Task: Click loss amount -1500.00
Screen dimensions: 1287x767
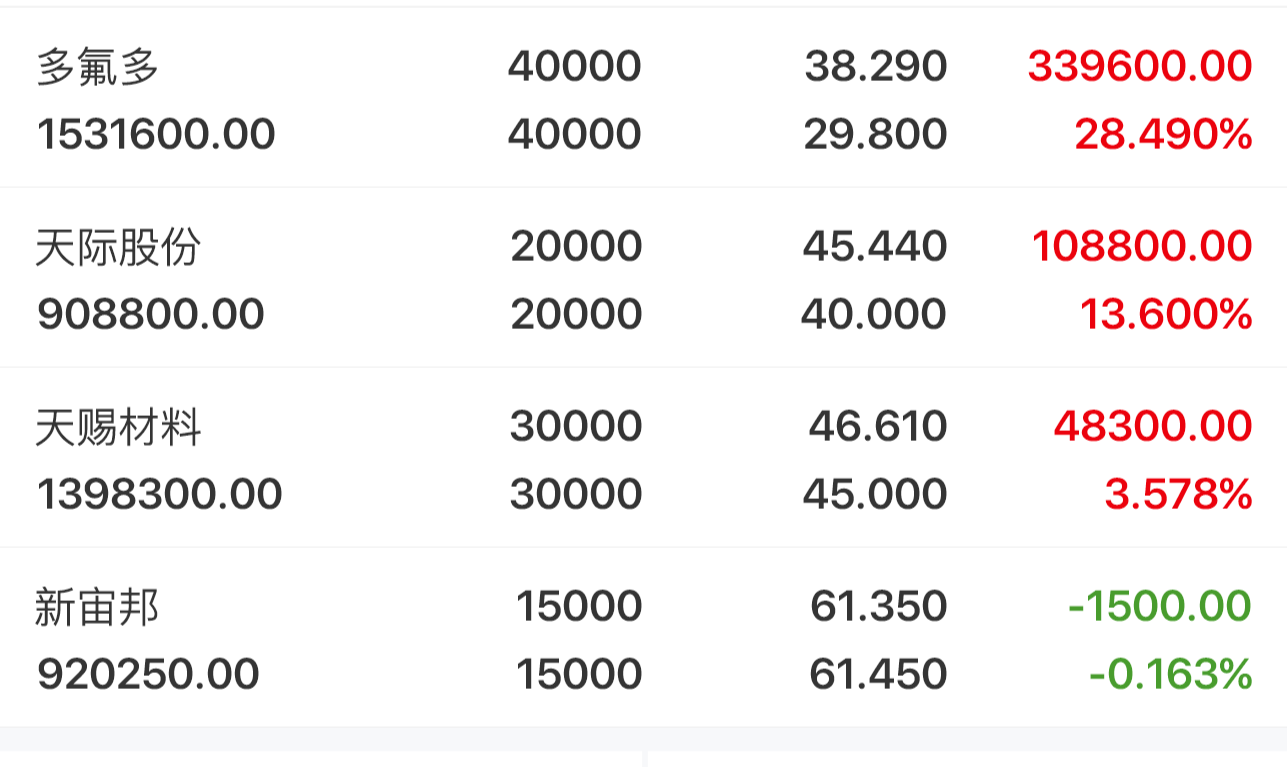Action: (x=1159, y=607)
